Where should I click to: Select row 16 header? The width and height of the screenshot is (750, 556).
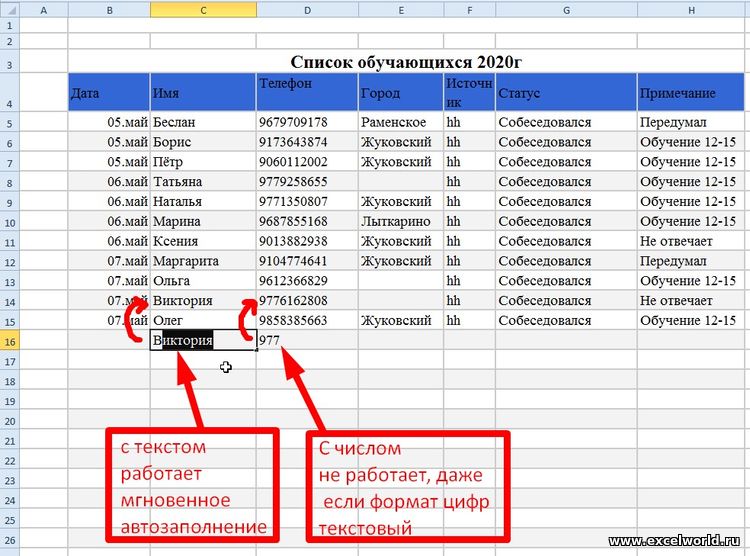point(10,341)
